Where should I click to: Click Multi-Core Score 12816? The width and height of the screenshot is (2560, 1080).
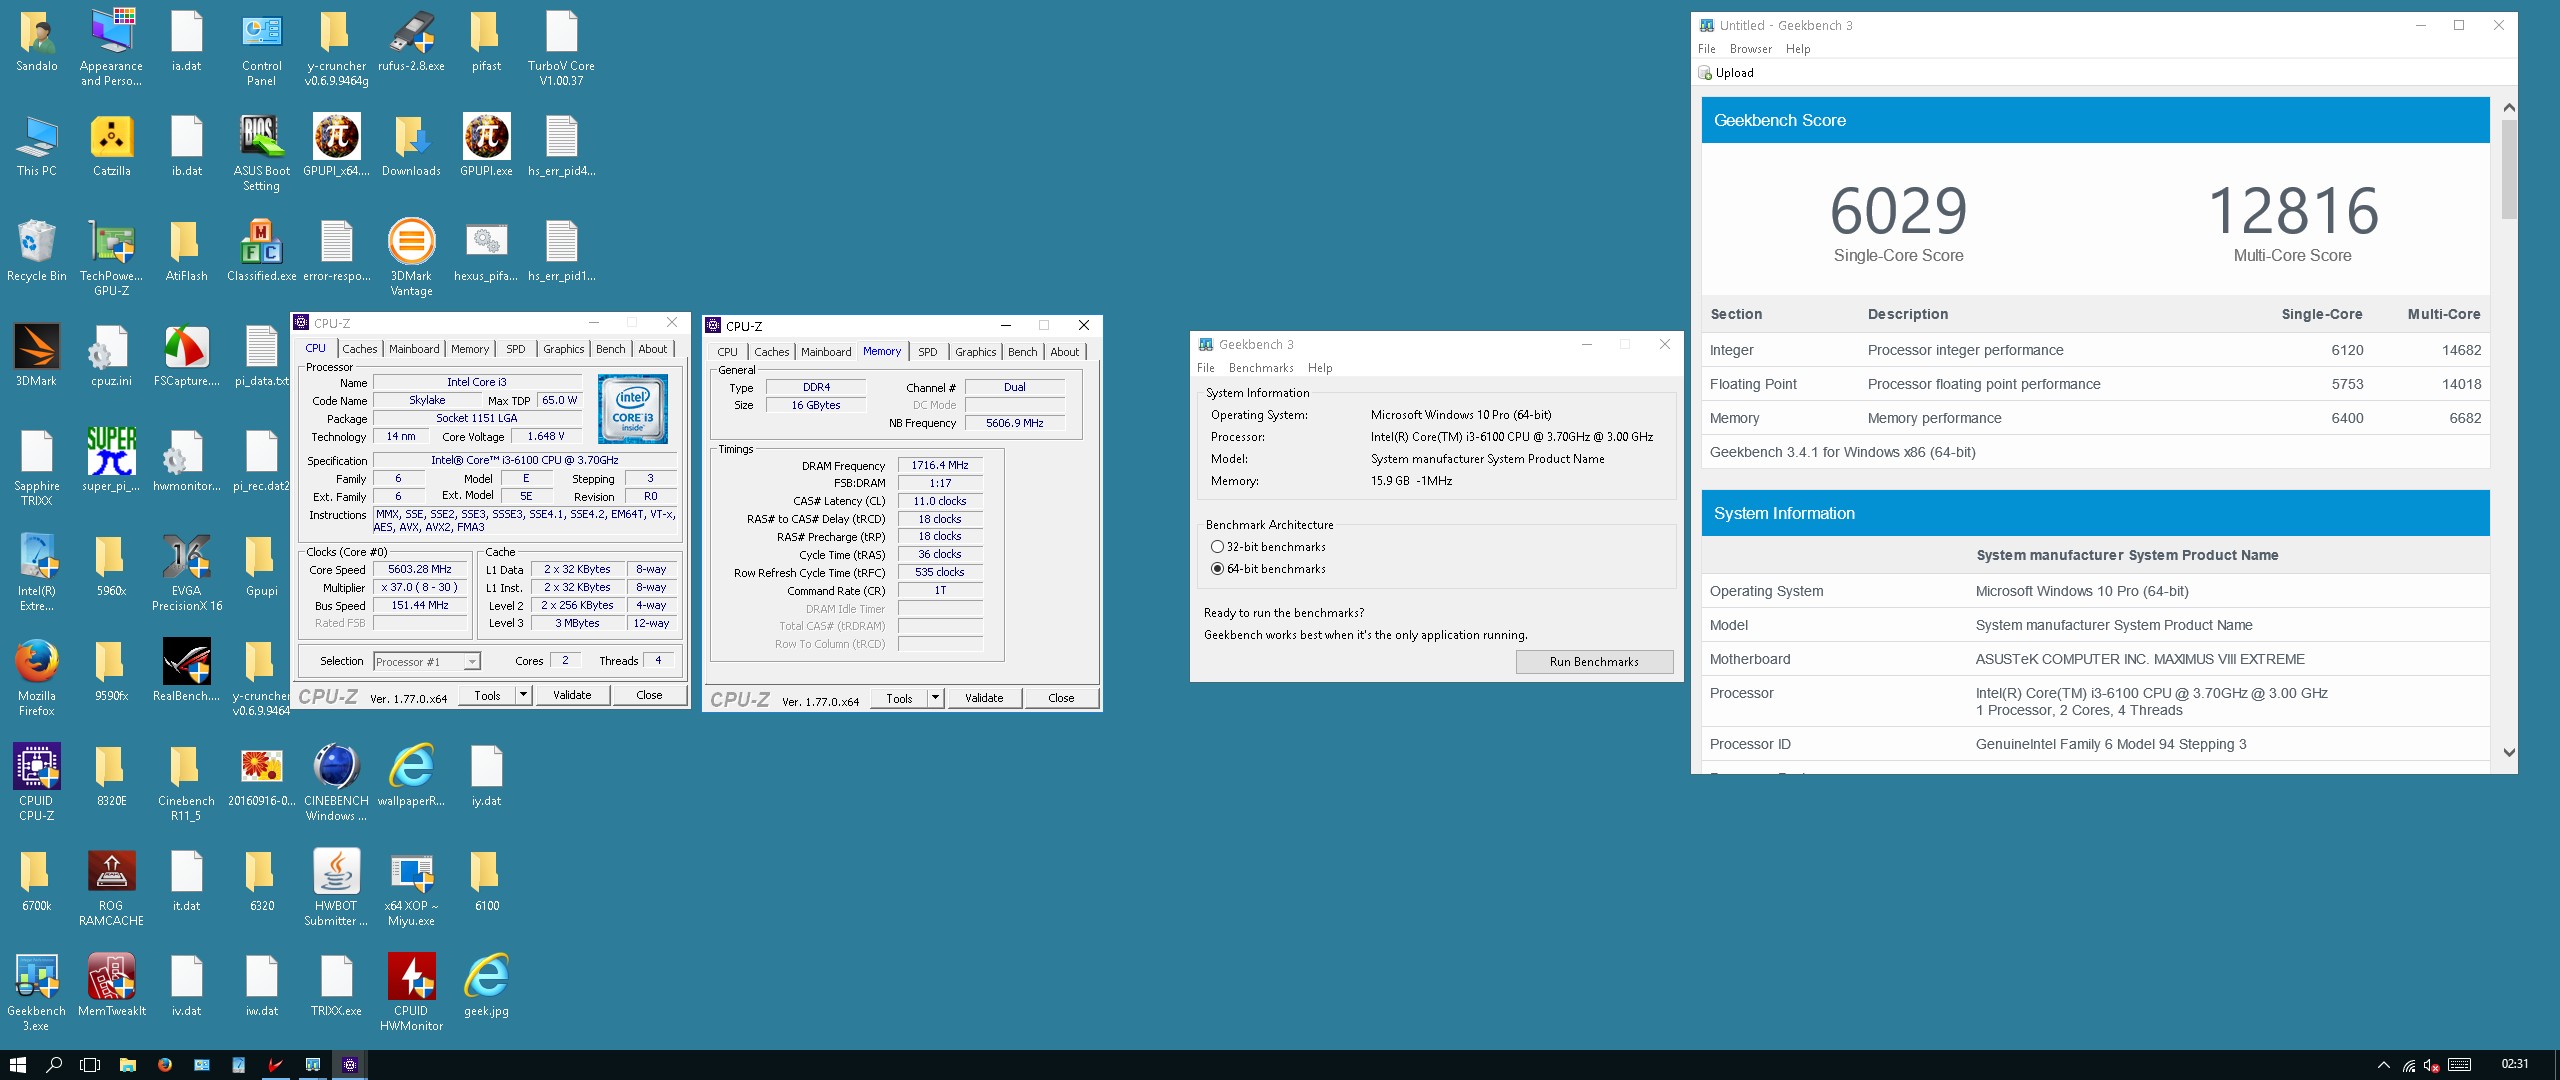coord(2292,212)
